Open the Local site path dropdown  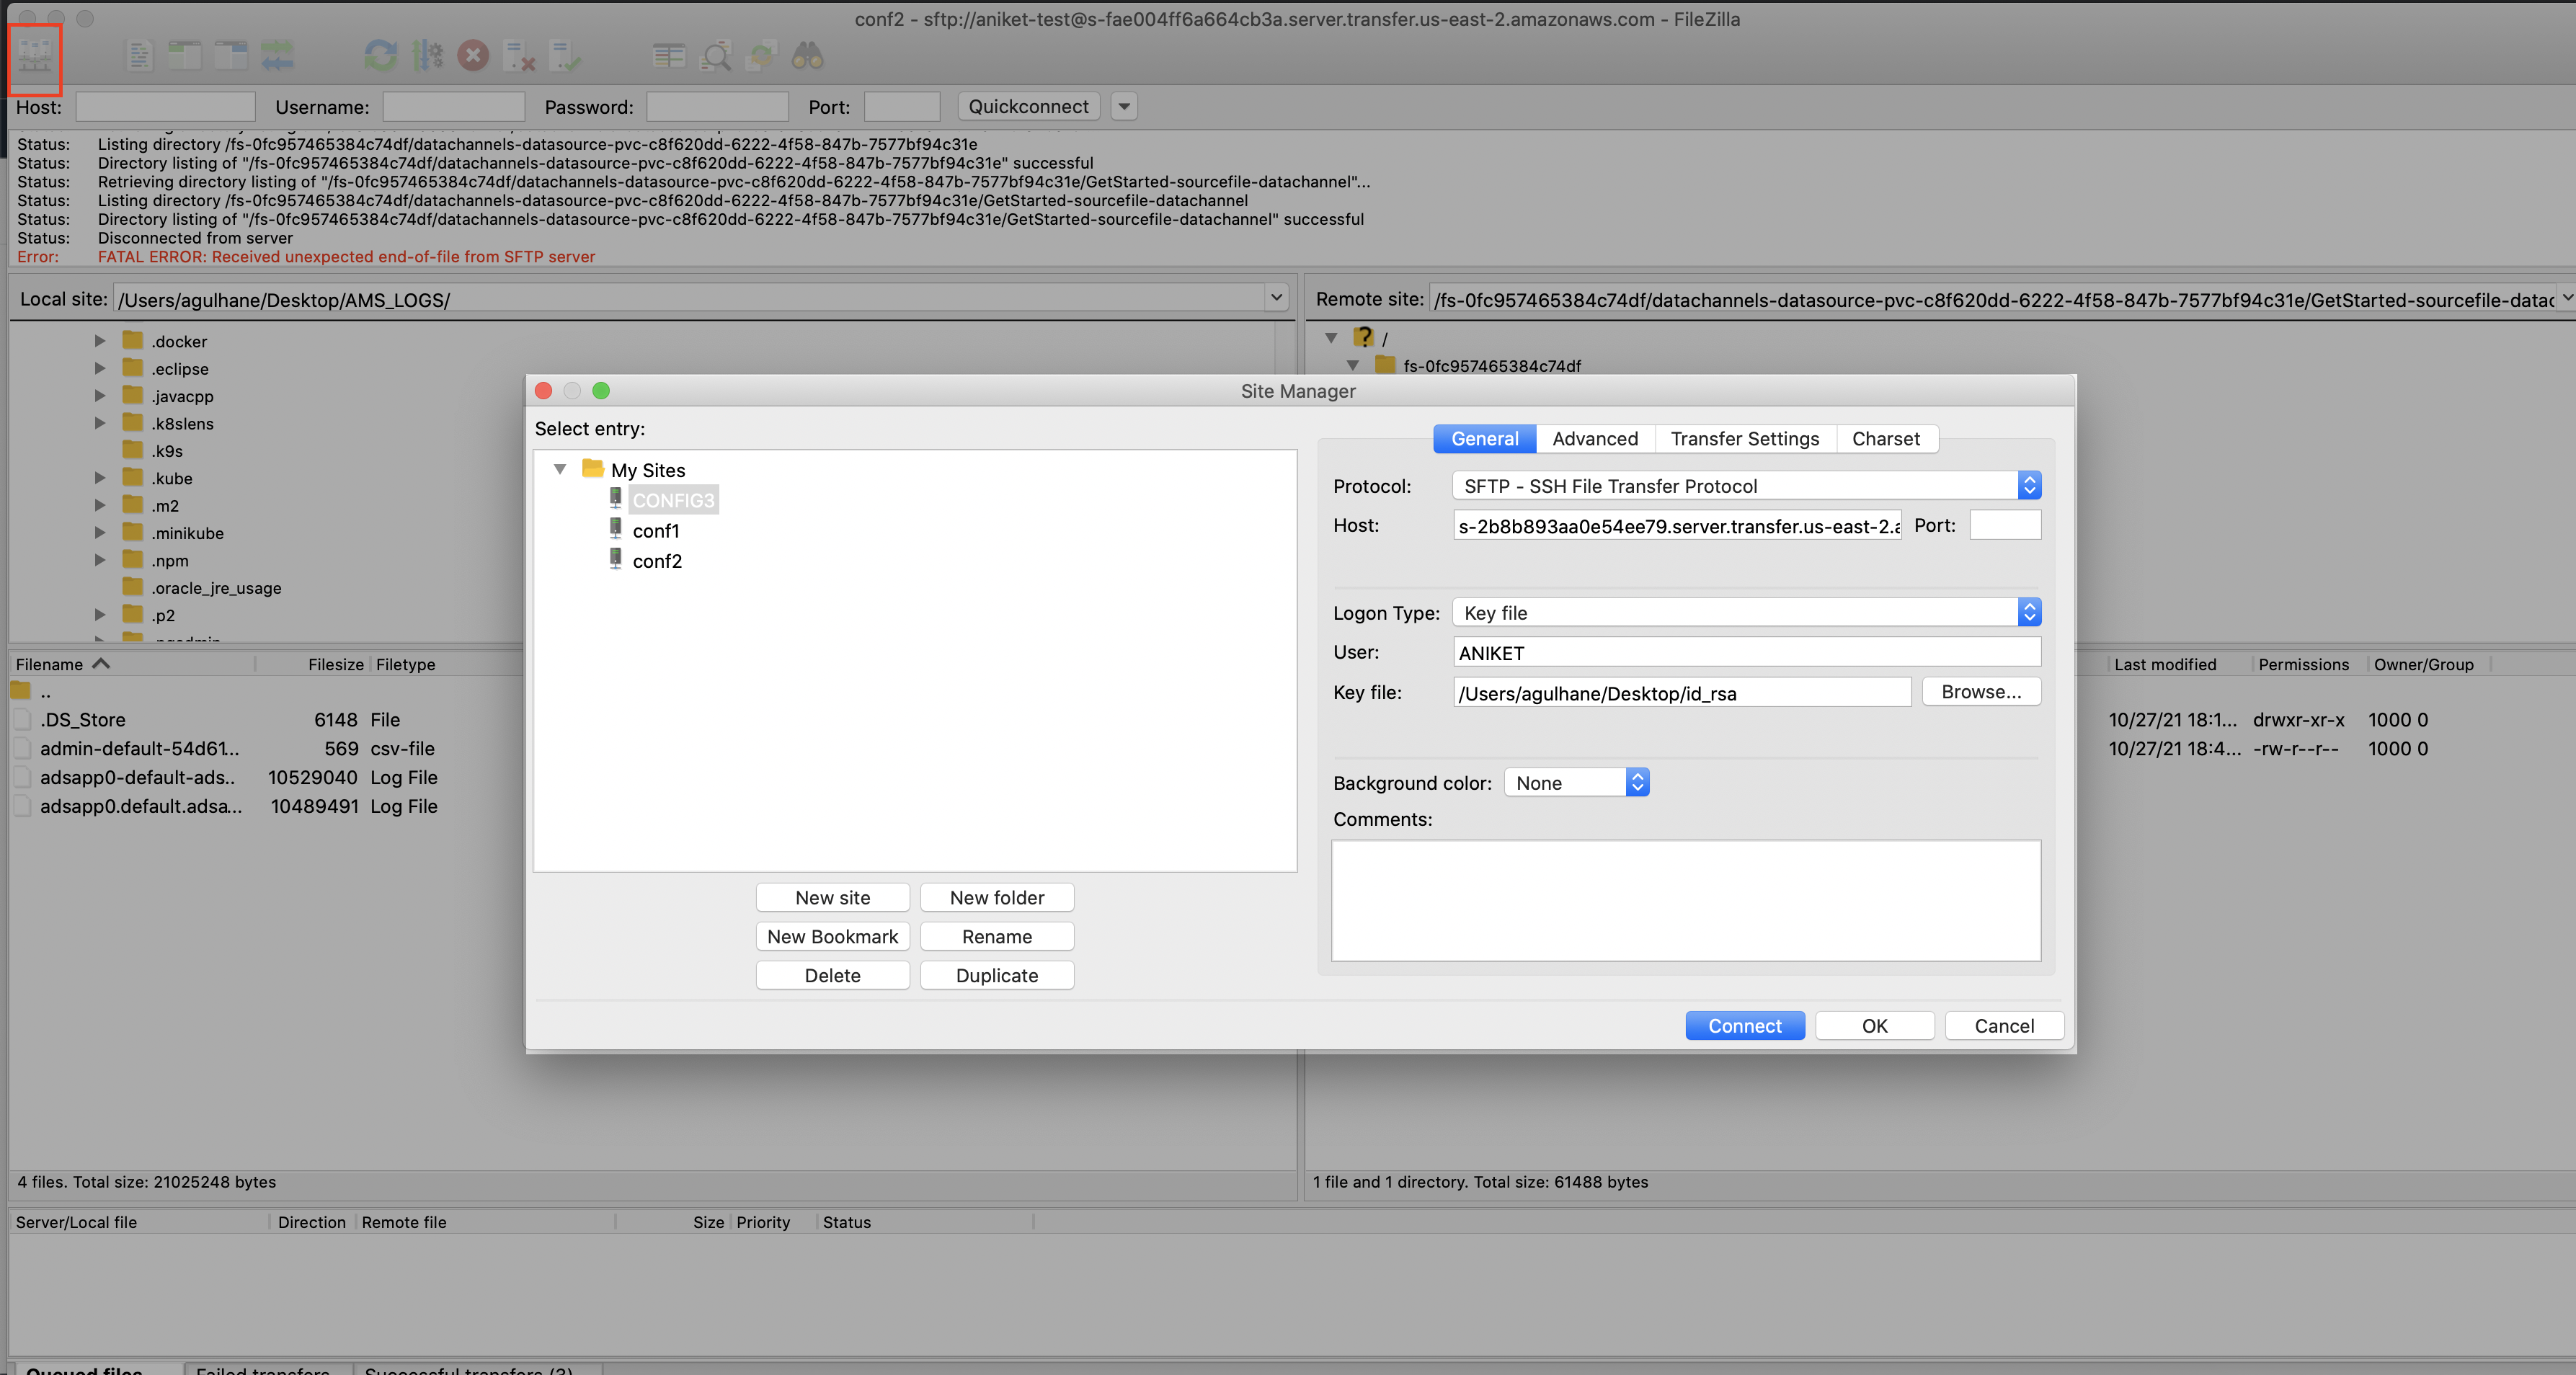point(1276,298)
